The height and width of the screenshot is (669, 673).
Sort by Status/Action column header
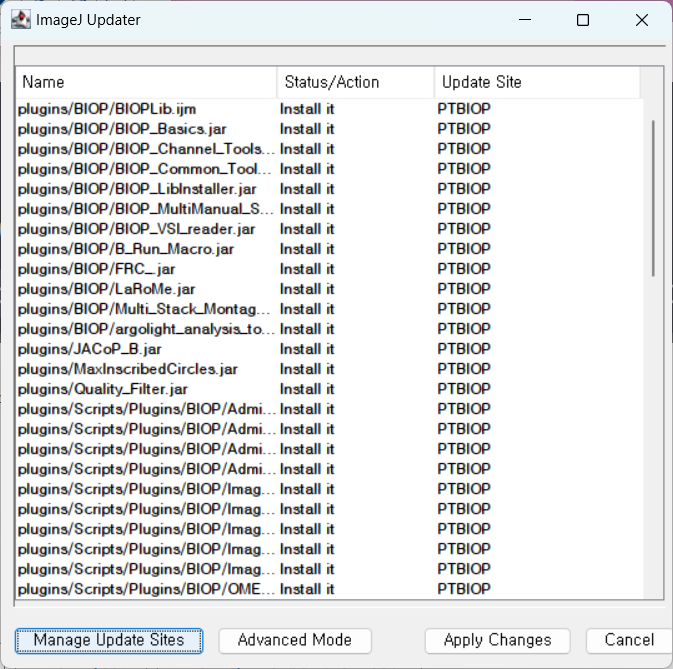point(355,82)
